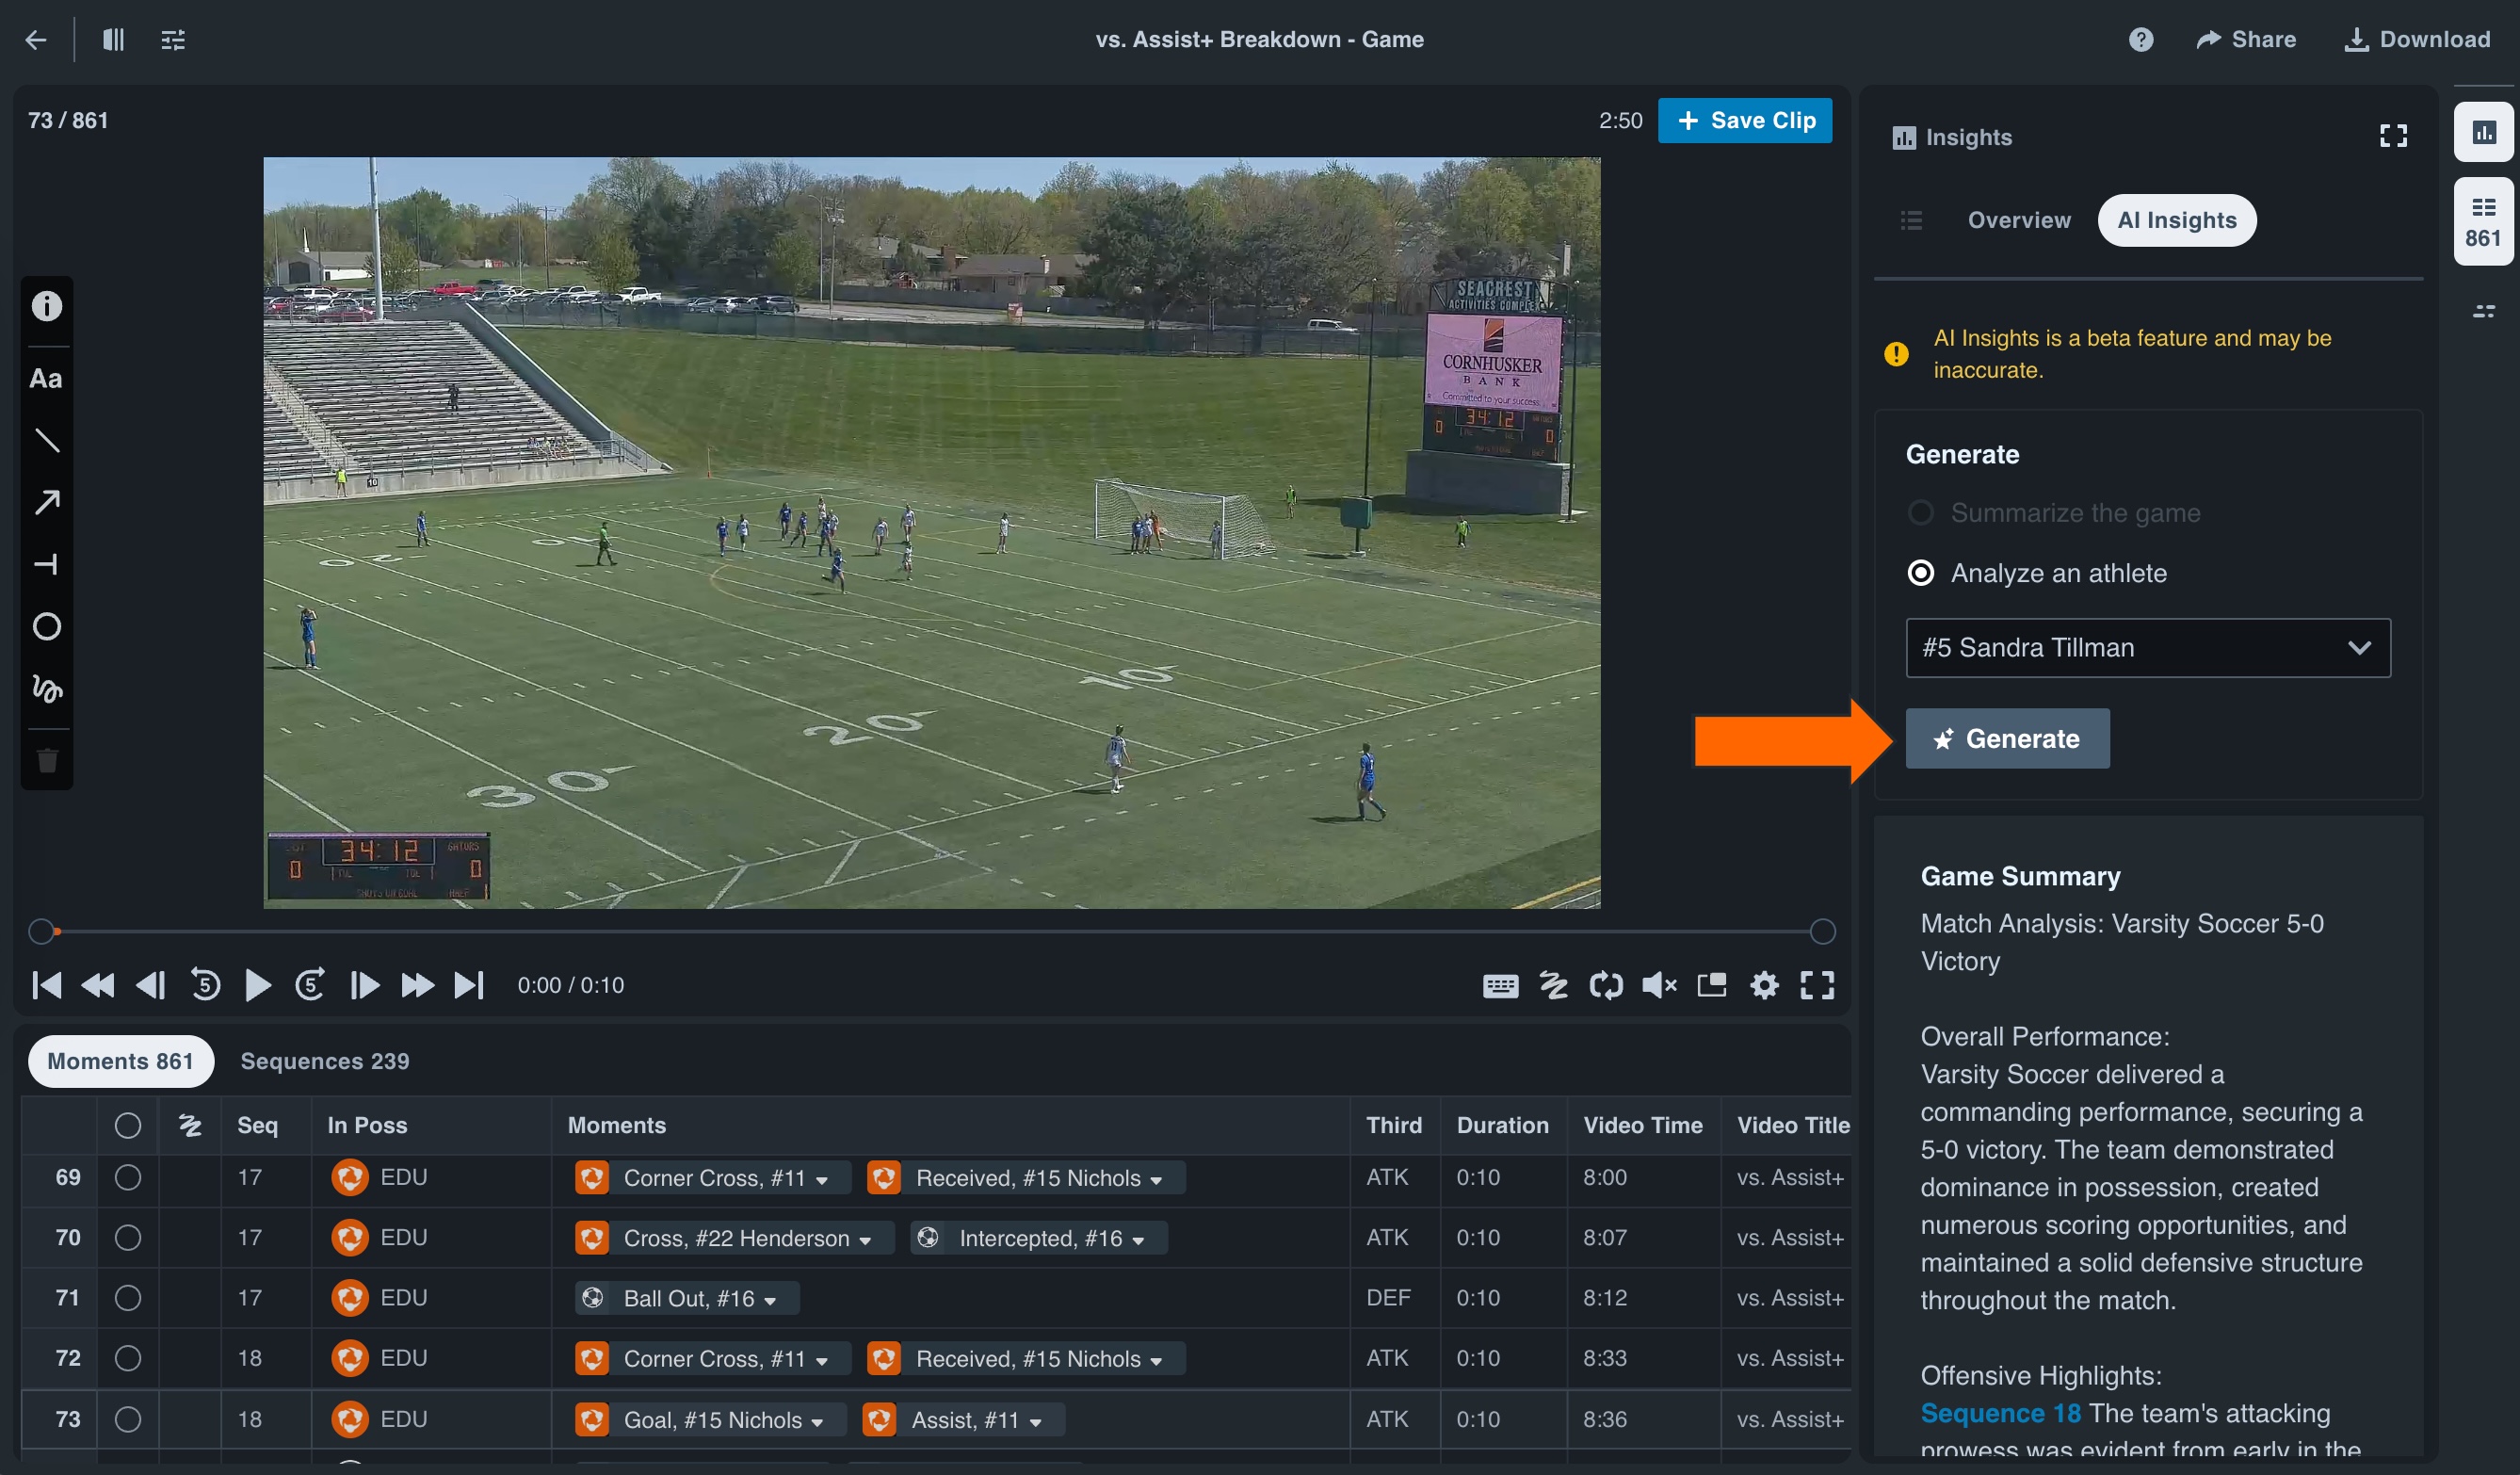The width and height of the screenshot is (2520, 1475).
Task: Open the help question mark icon
Action: [2140, 40]
